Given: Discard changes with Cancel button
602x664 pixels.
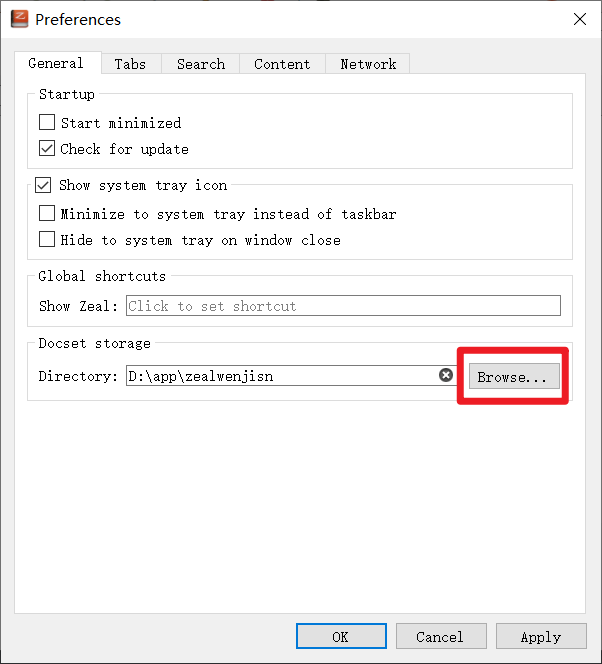Looking at the screenshot, I should (441, 636).
